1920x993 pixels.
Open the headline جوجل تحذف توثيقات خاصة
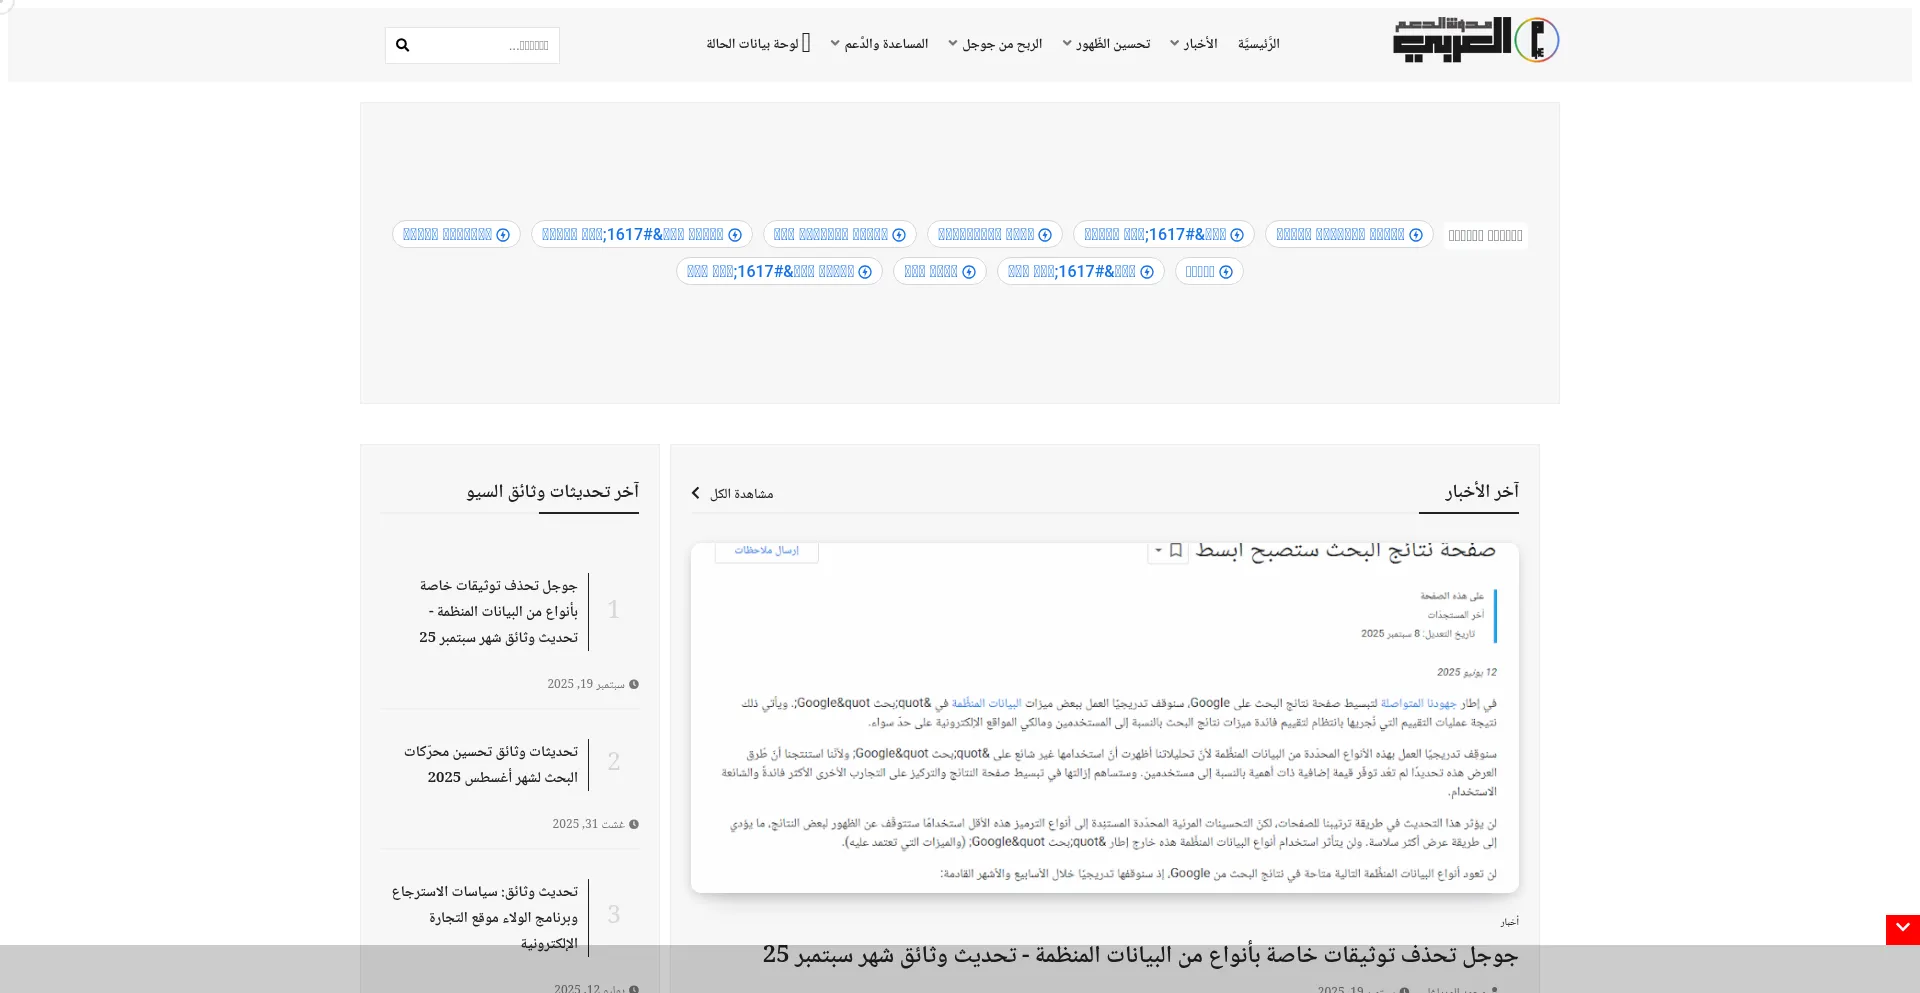(x=1140, y=955)
